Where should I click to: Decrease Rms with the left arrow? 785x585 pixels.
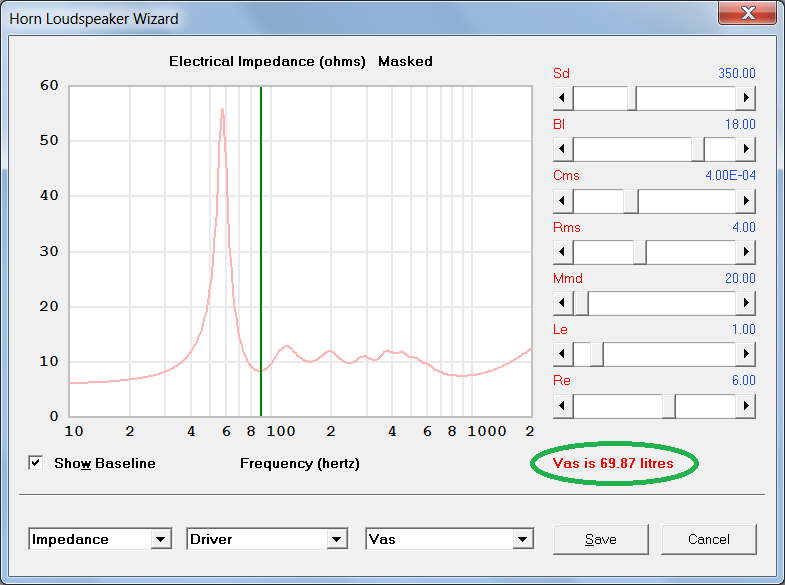pos(563,252)
